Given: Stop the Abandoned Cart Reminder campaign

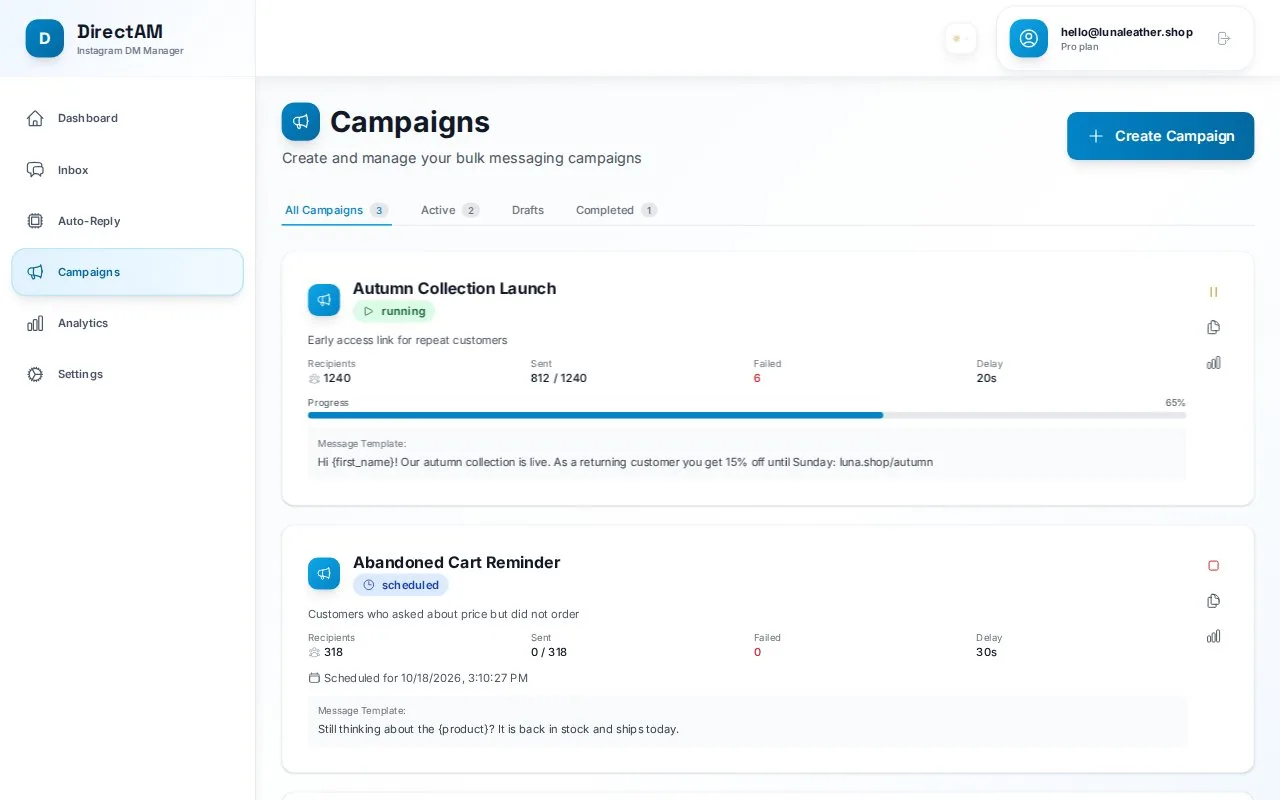Looking at the screenshot, I should pyautogui.click(x=1213, y=566).
